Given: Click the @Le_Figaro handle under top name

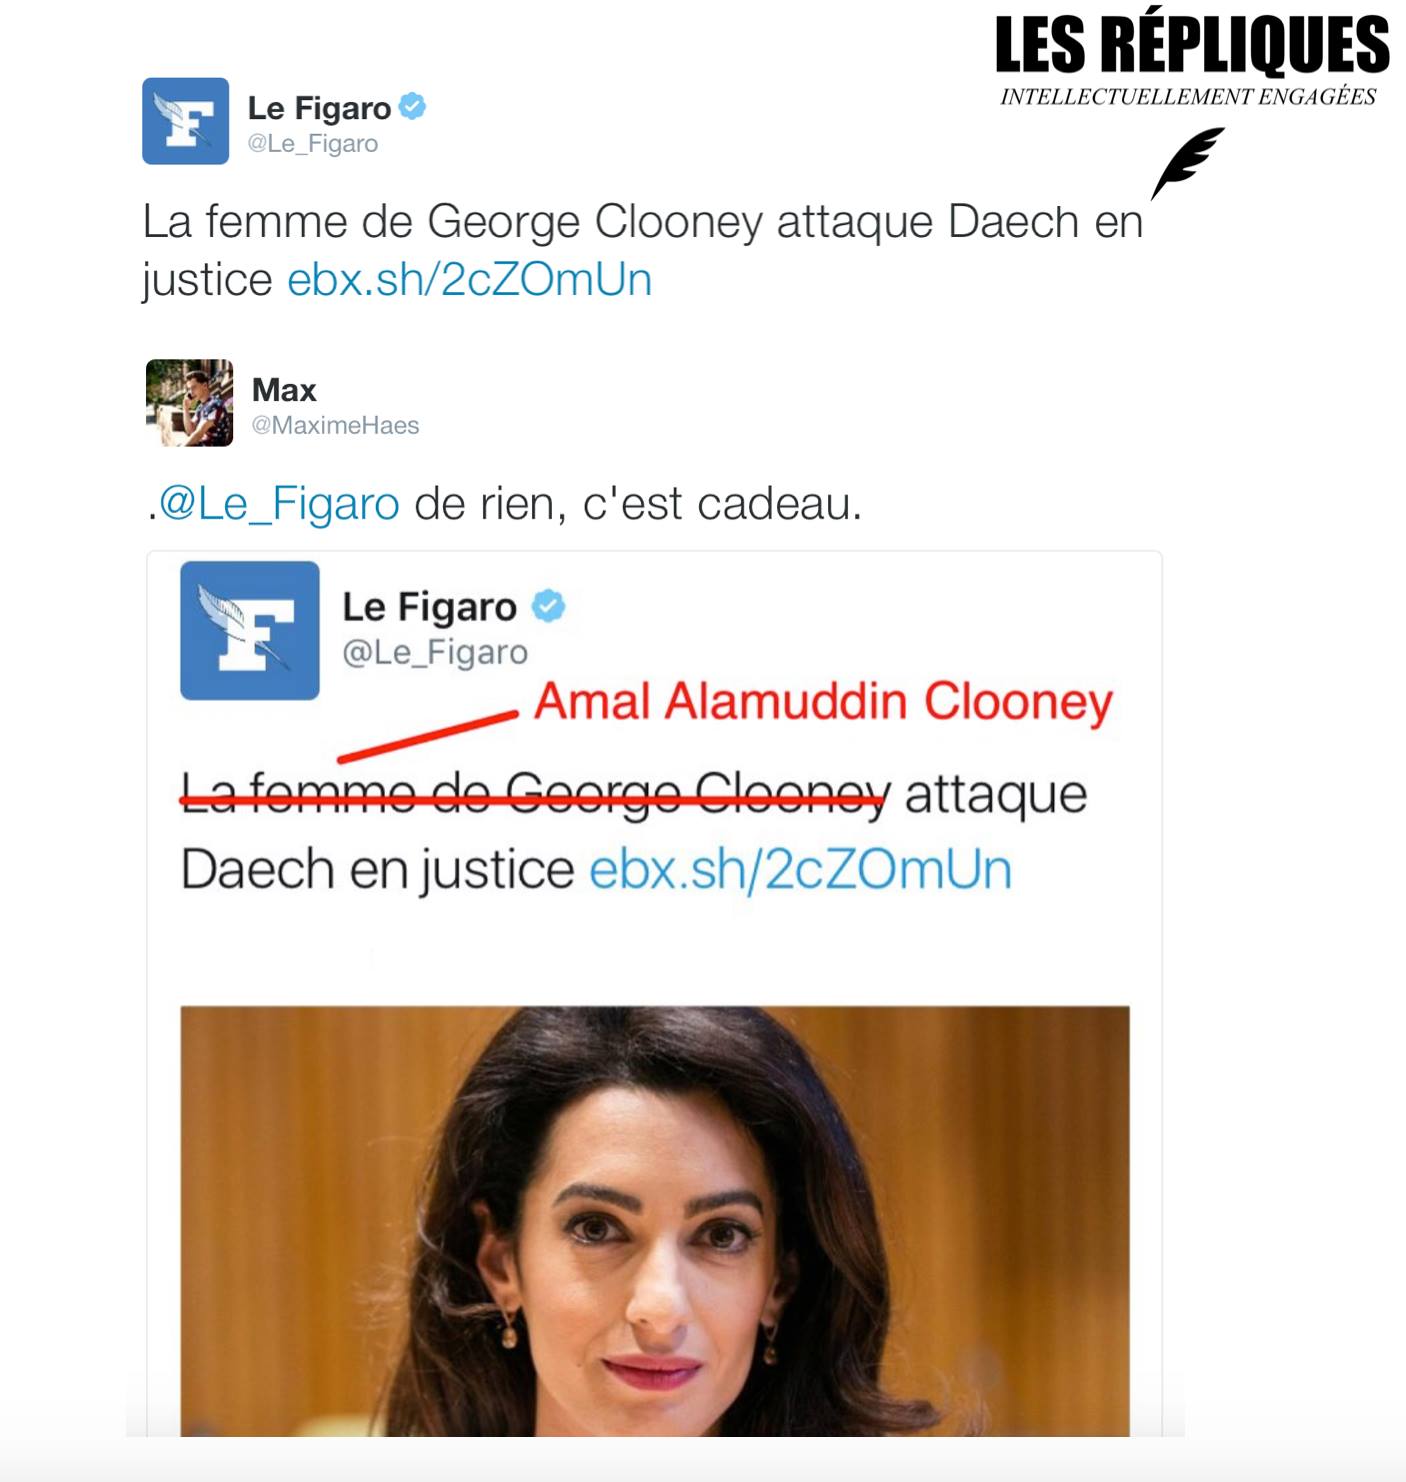Looking at the screenshot, I should tap(313, 144).
